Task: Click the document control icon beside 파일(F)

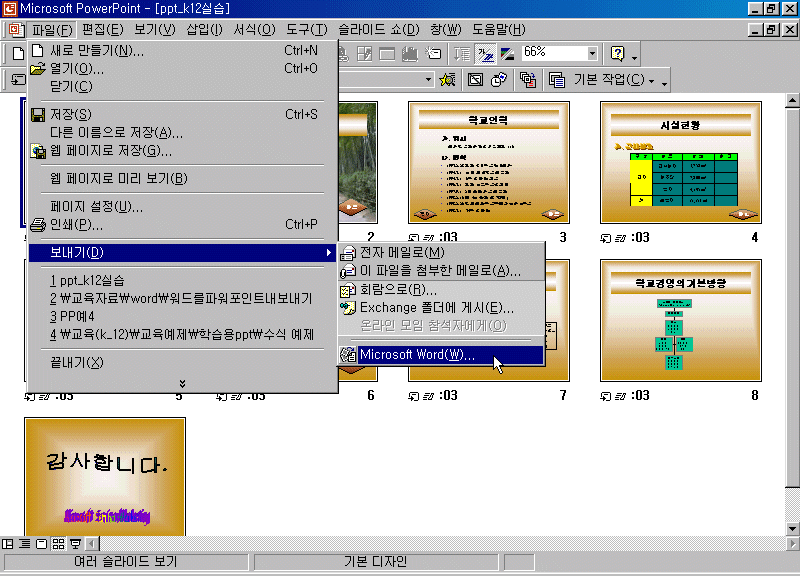Action: coord(16,30)
